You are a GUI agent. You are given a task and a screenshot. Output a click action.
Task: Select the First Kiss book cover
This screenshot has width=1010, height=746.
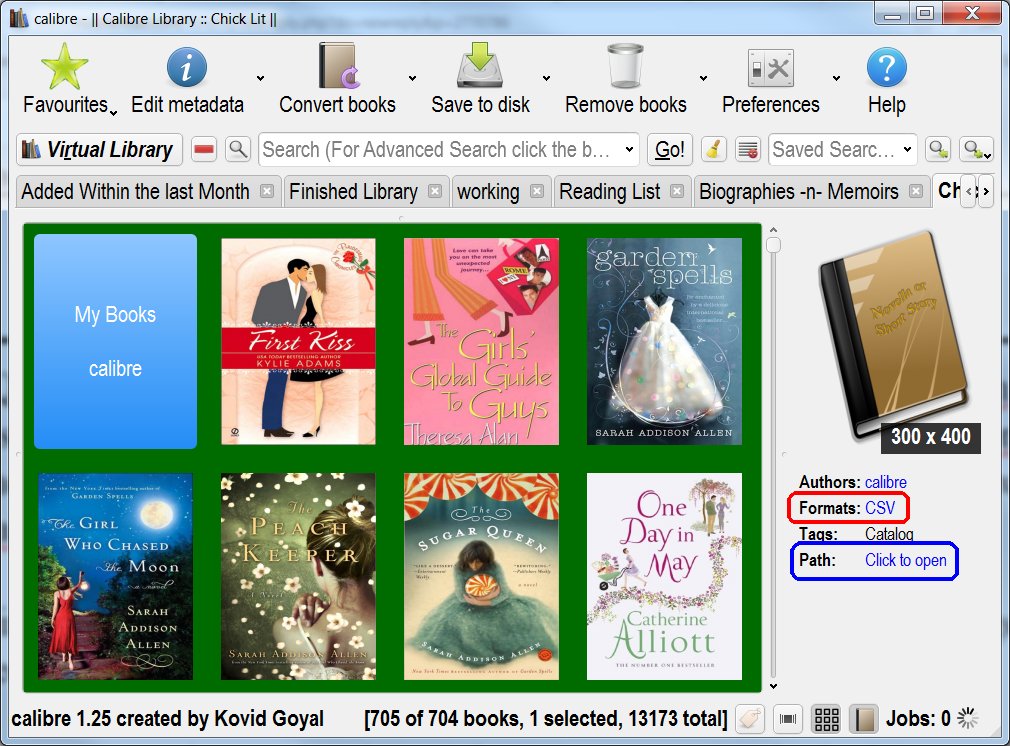pyautogui.click(x=298, y=341)
